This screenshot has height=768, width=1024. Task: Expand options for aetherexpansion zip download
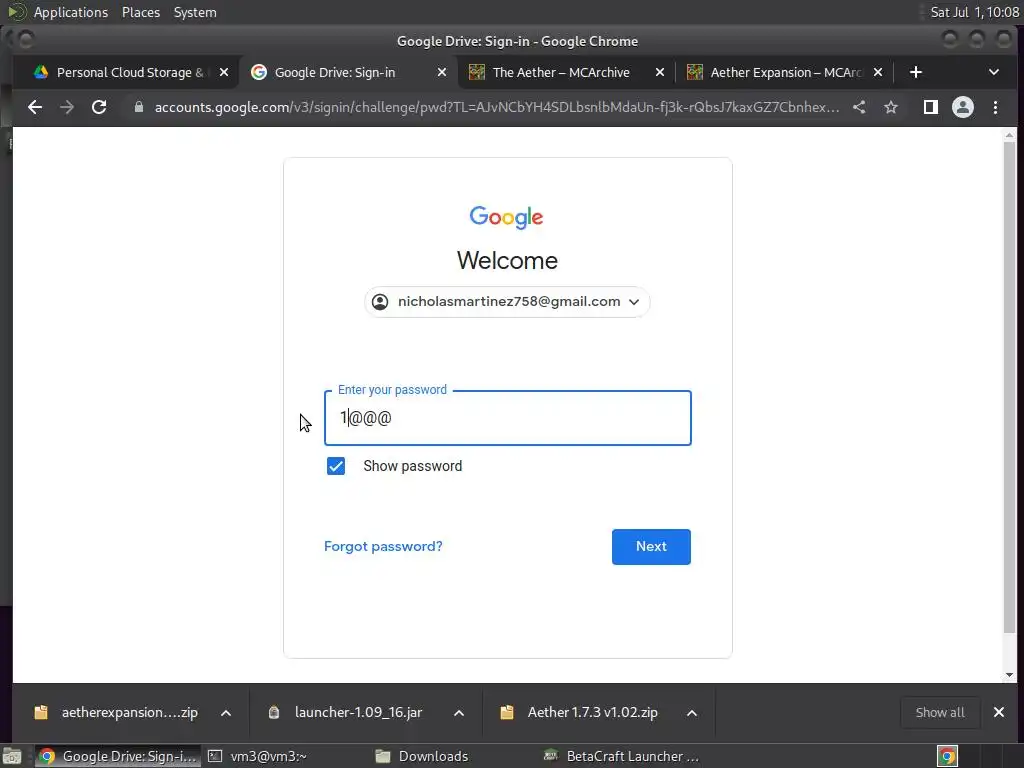click(x=226, y=713)
